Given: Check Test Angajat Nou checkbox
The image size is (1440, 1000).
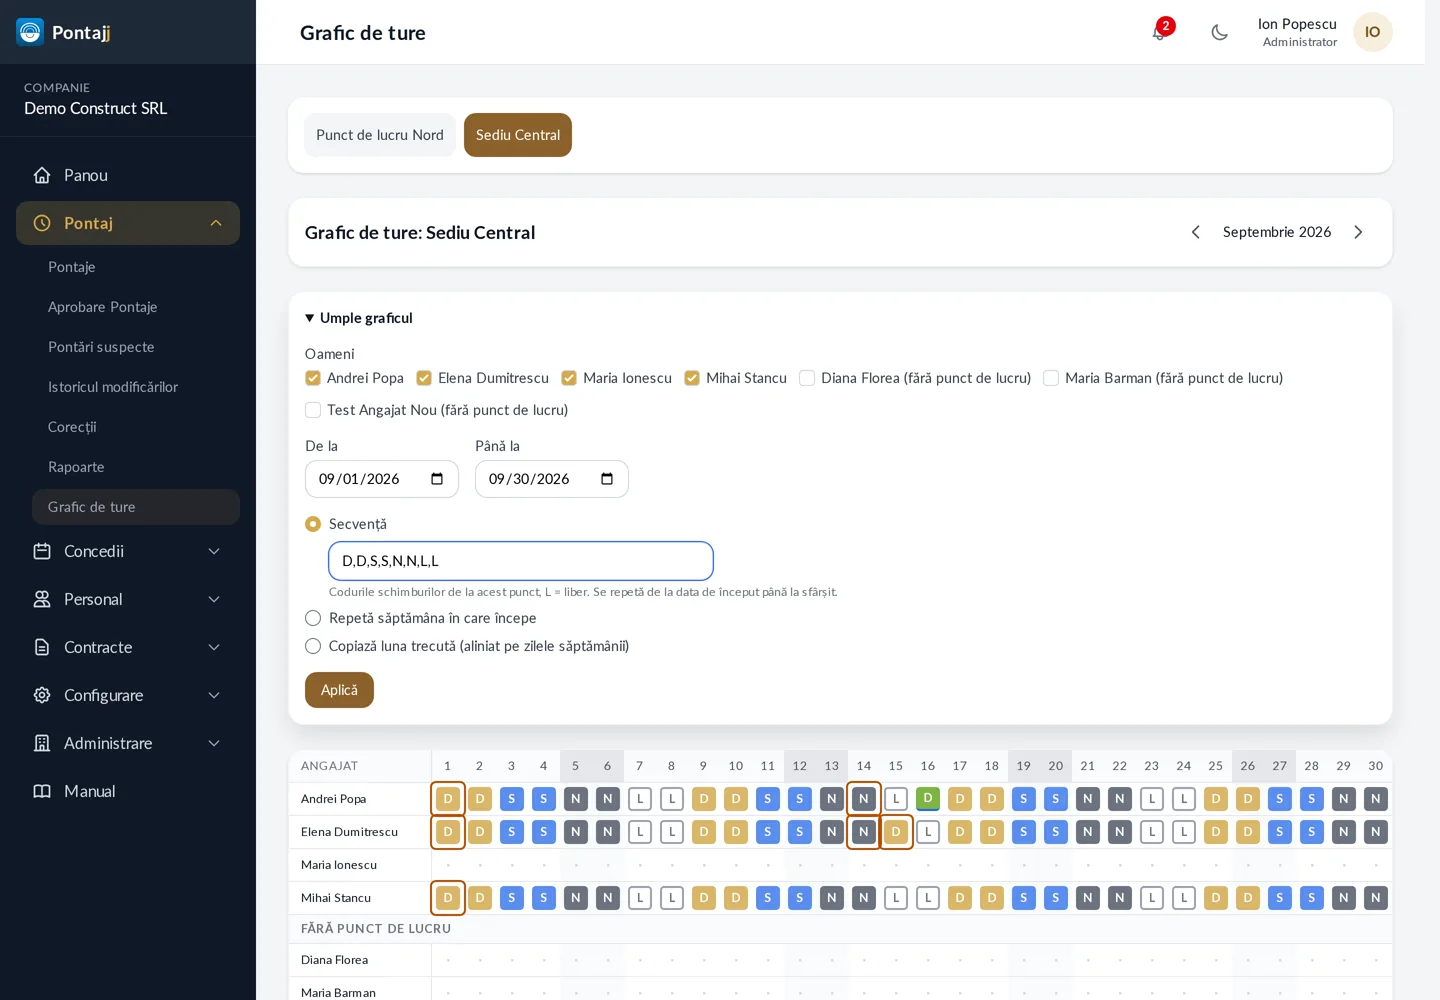Looking at the screenshot, I should coord(313,410).
